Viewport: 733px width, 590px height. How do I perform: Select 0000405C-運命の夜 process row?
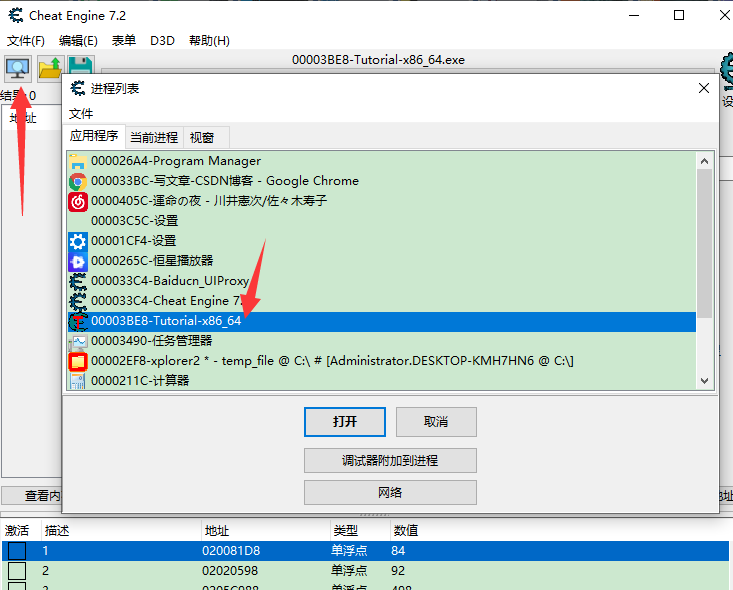pos(381,201)
